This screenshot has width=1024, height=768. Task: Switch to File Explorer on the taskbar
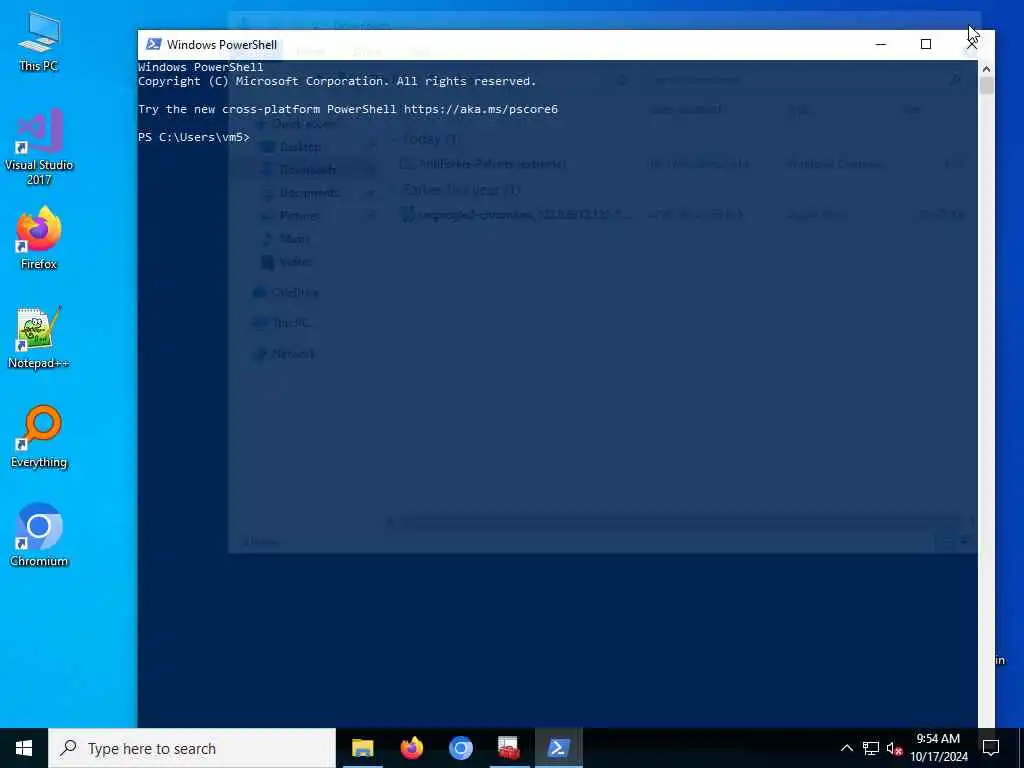click(362, 748)
